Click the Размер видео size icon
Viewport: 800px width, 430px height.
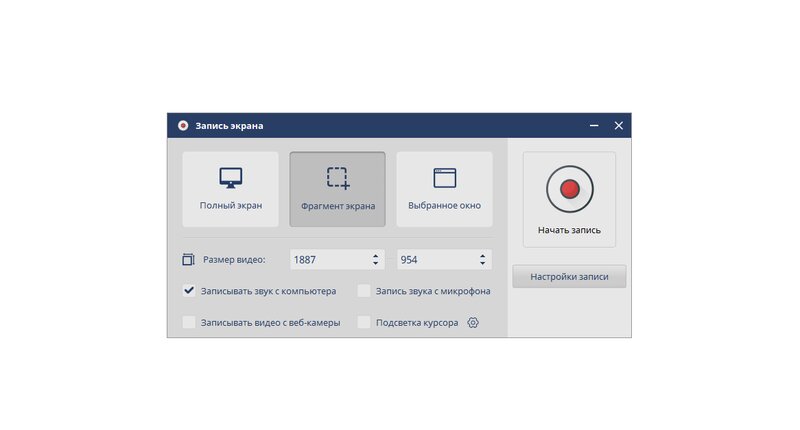click(188, 260)
